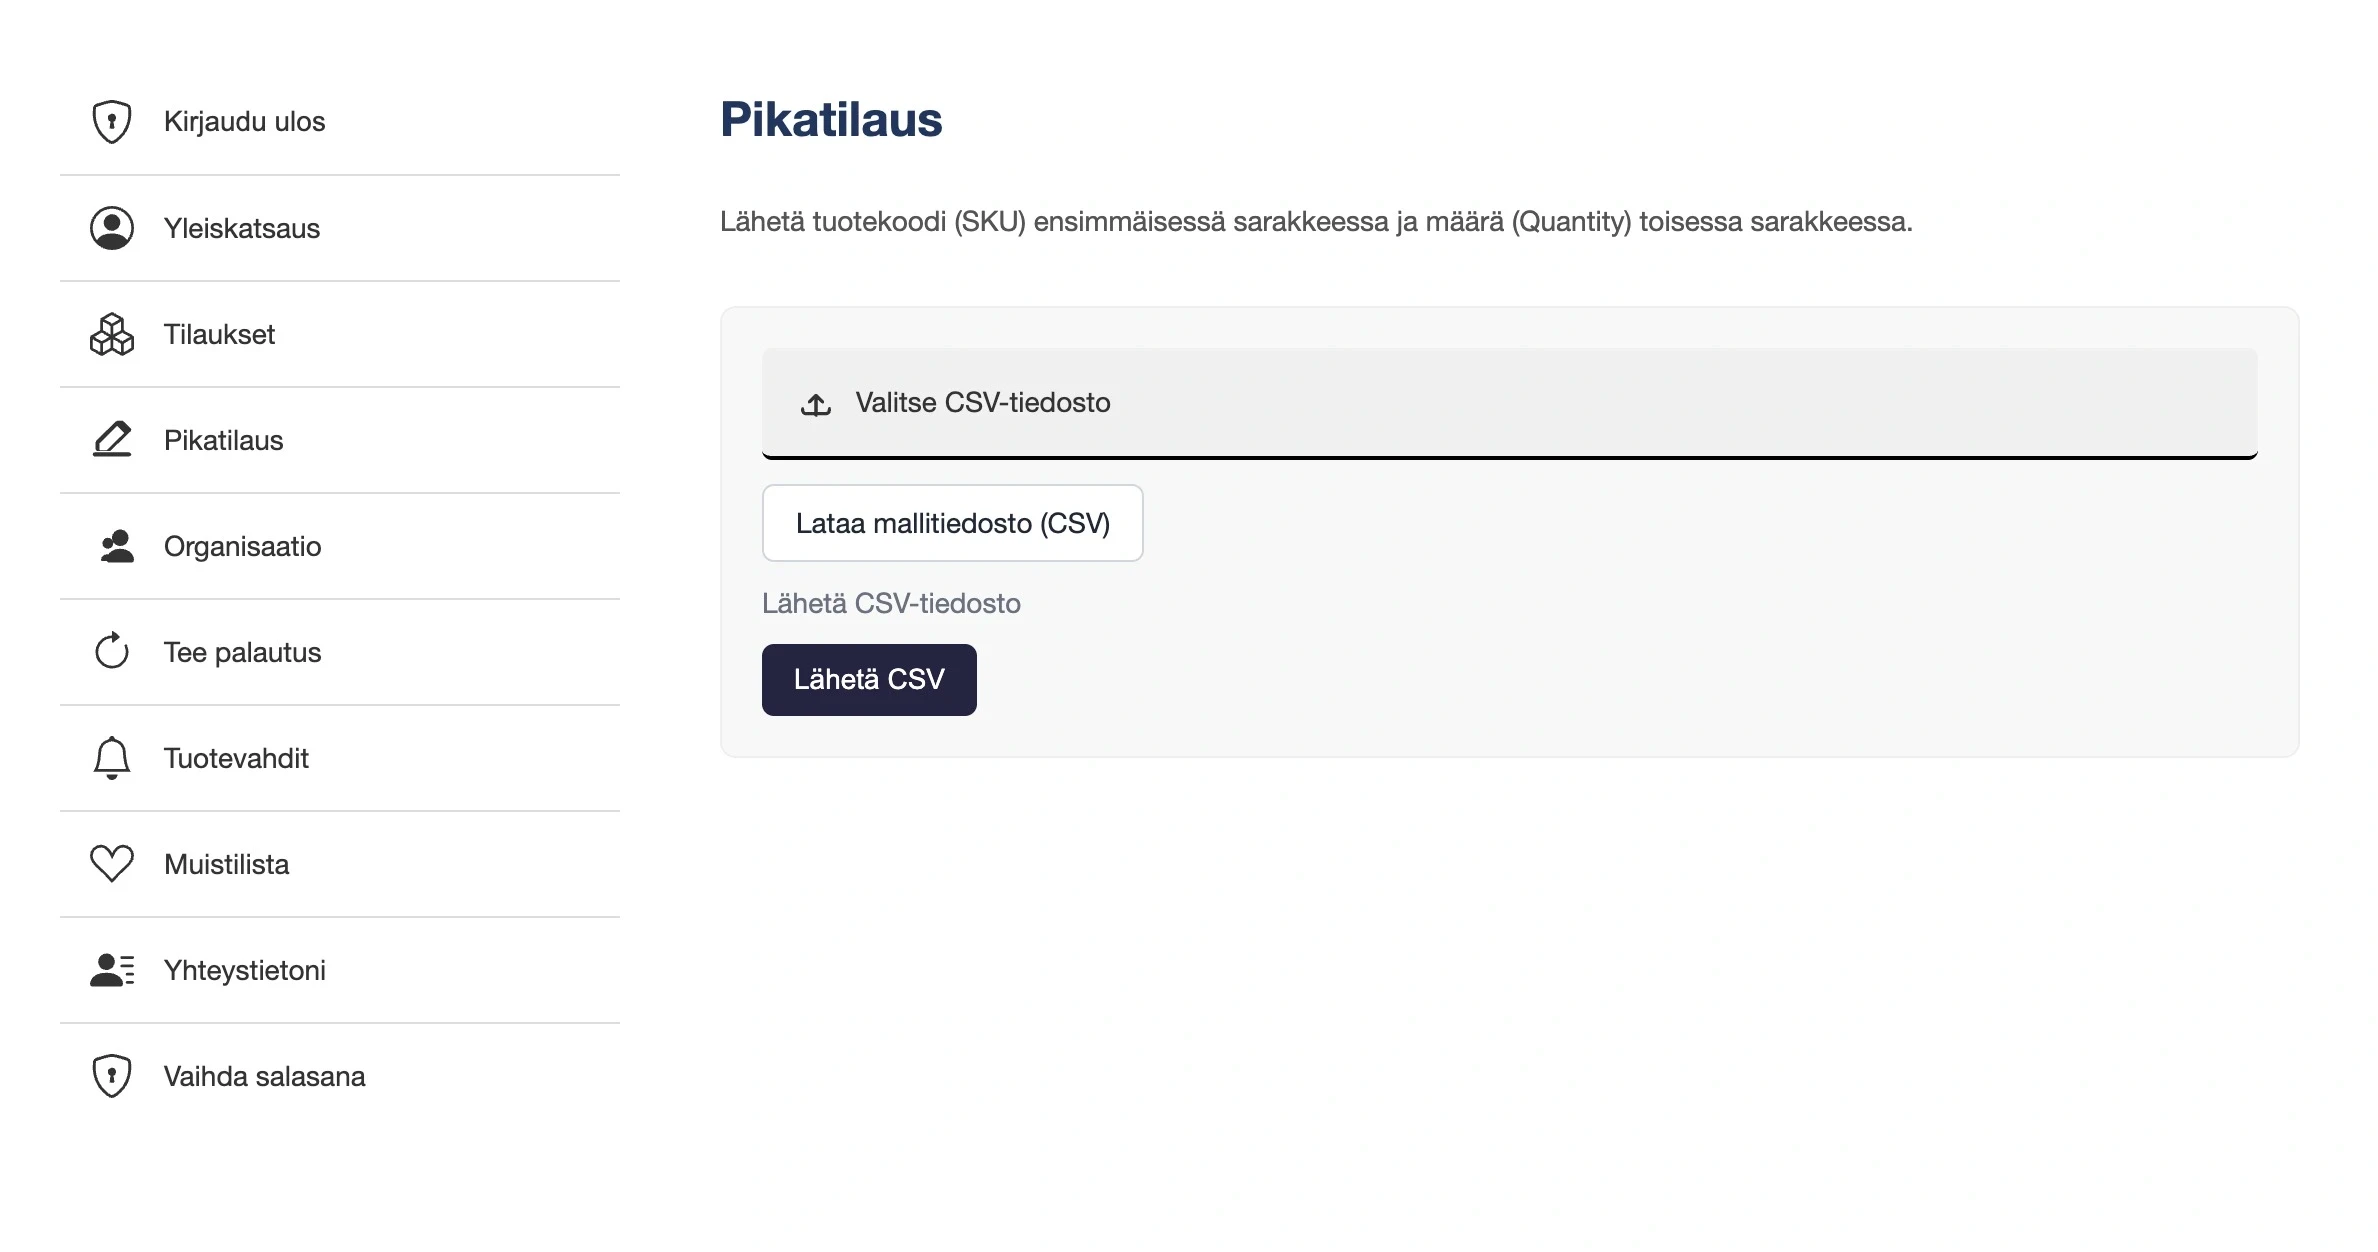Open orders via the Tilaukset cubes icon
Image resolution: width=2378 pixels, height=1252 pixels.
111,334
